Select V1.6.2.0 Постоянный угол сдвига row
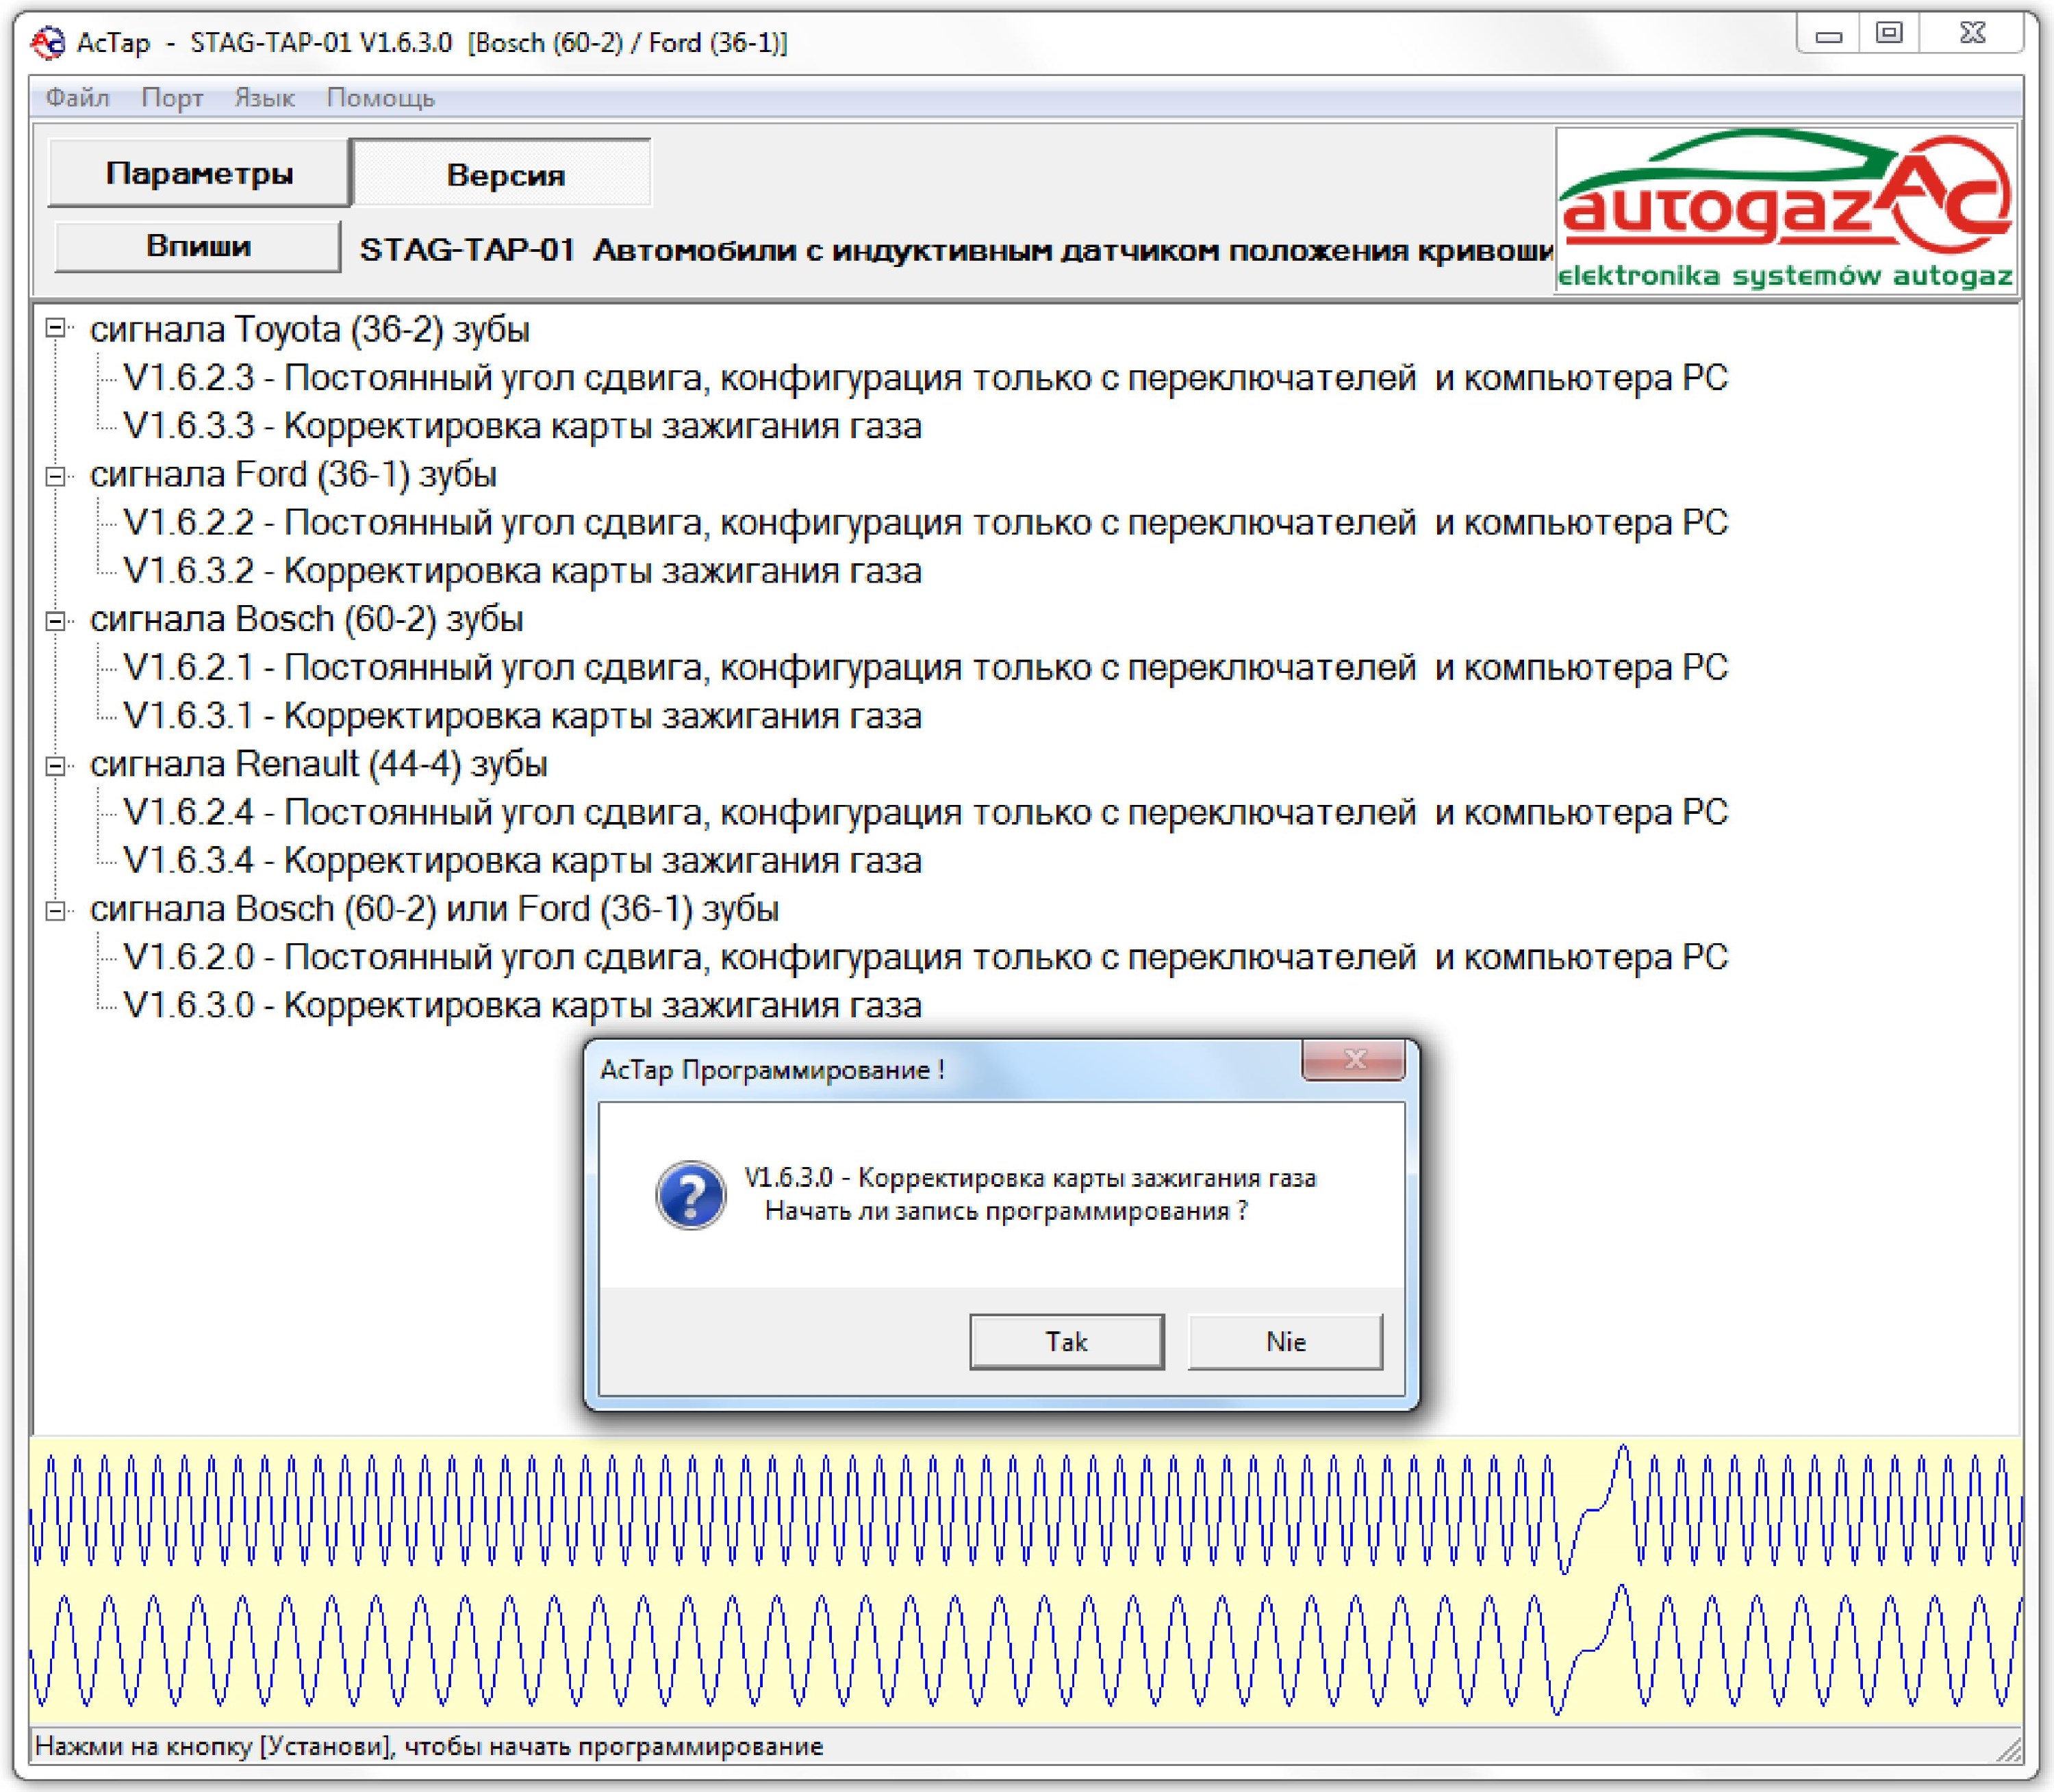 (925, 957)
